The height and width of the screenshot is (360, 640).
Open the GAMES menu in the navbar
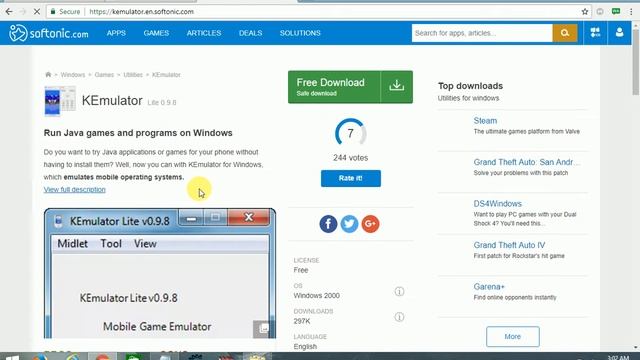[x=156, y=33]
